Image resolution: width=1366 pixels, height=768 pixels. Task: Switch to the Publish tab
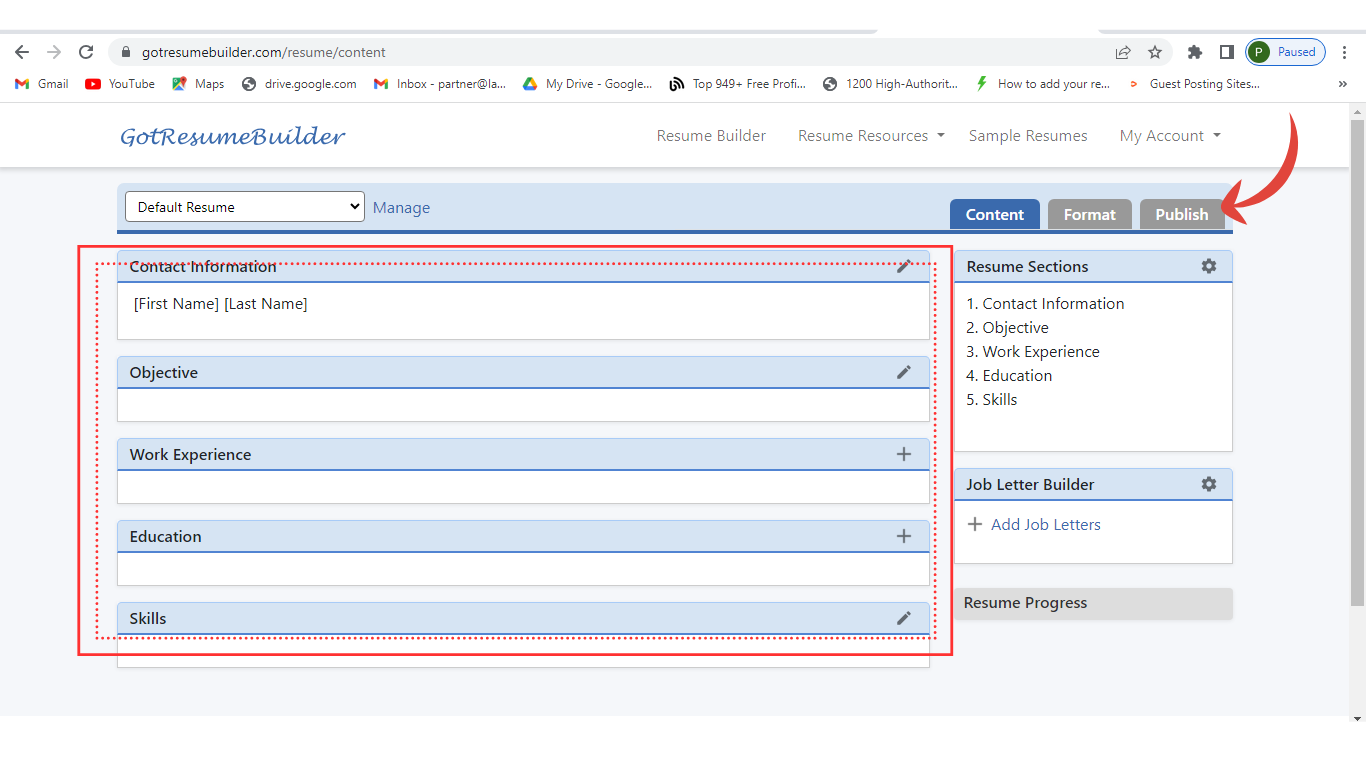click(x=1181, y=214)
